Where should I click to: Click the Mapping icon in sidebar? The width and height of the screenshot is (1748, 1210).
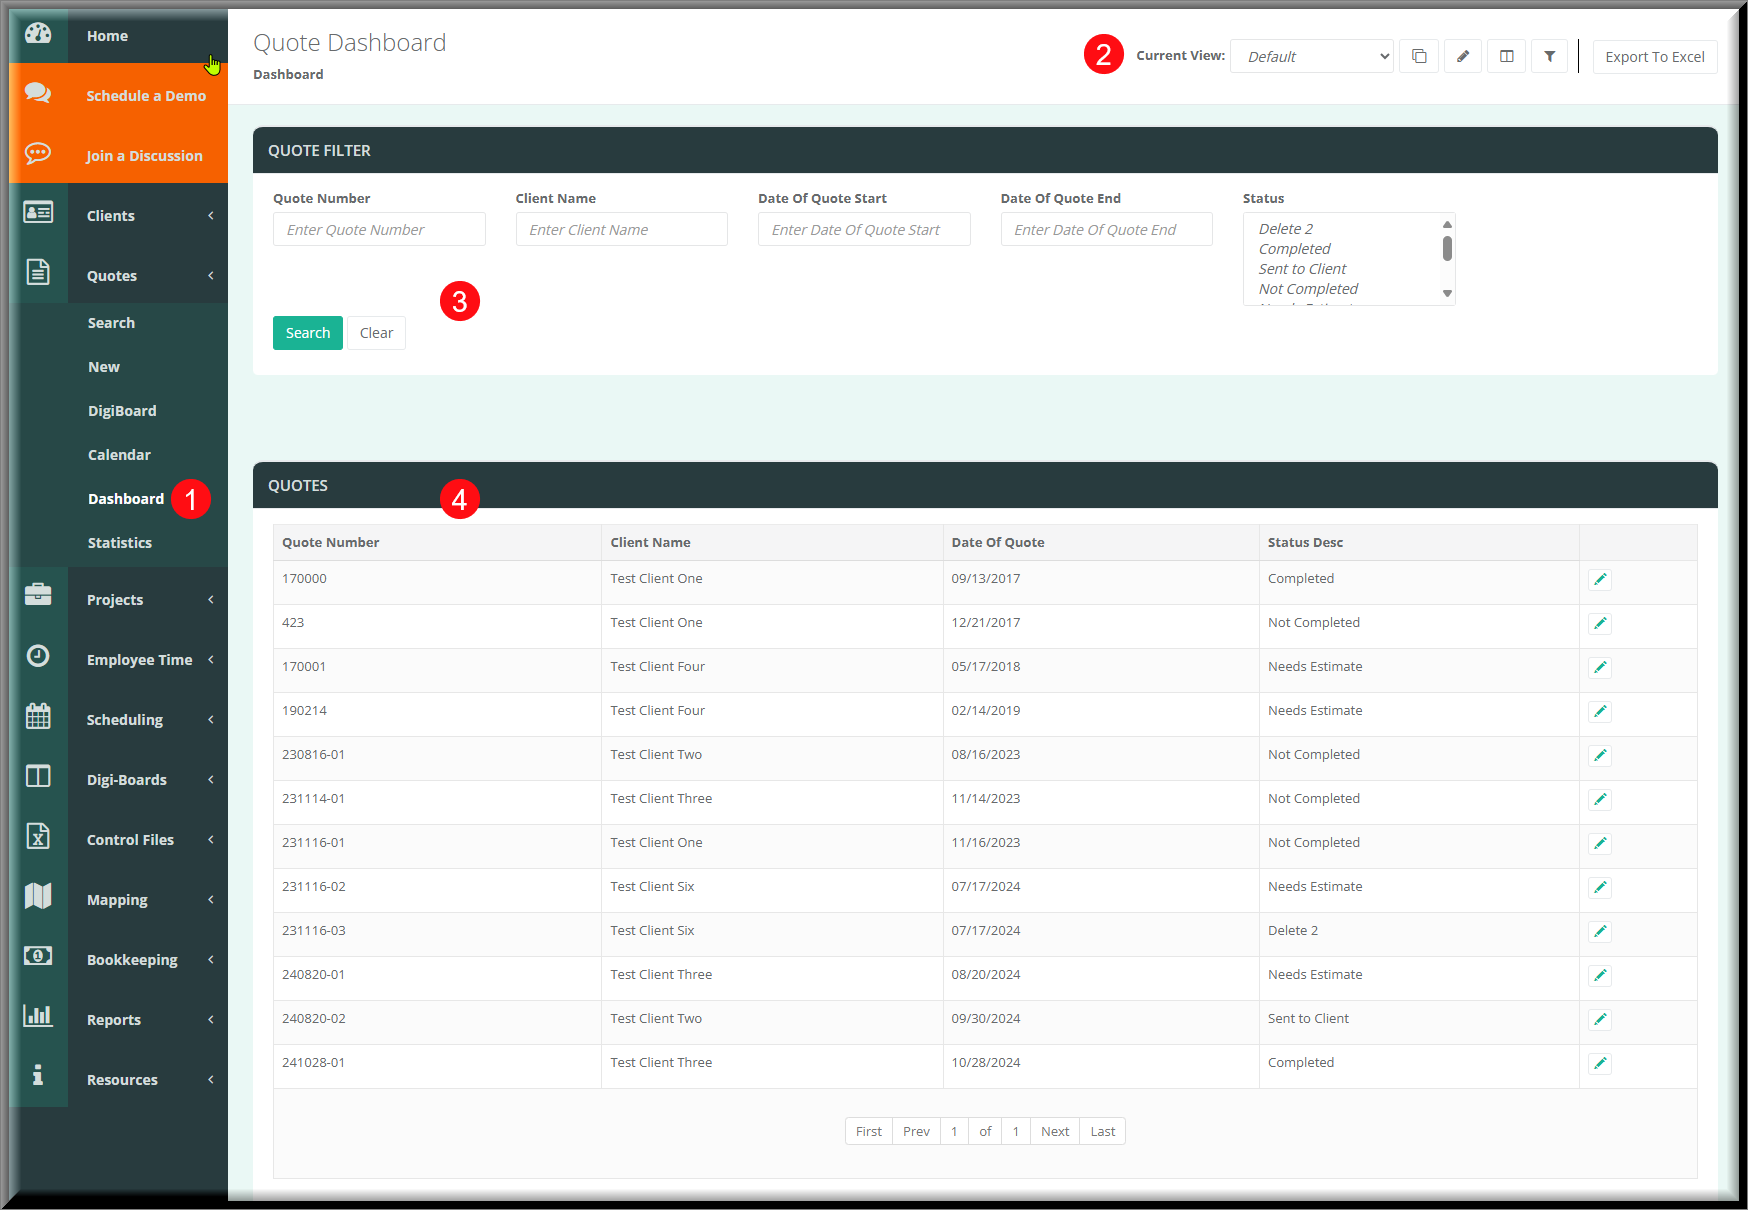coord(38,897)
